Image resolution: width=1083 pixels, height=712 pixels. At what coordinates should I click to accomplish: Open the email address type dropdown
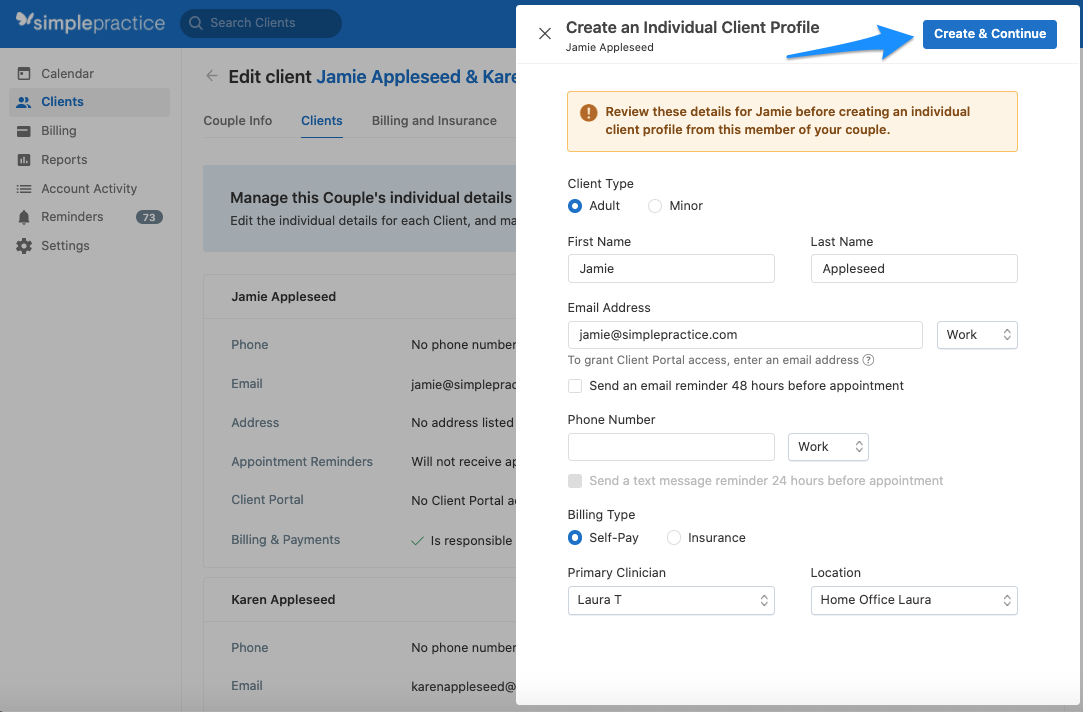point(977,335)
